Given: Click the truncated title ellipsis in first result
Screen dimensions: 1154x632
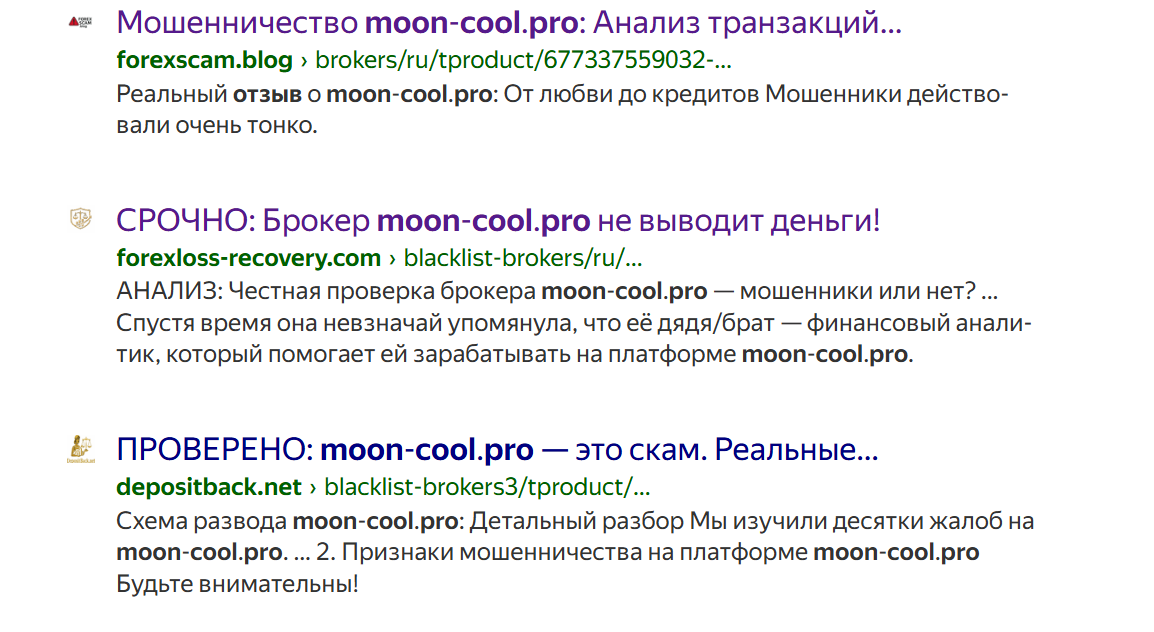Looking at the screenshot, I should point(888,22).
